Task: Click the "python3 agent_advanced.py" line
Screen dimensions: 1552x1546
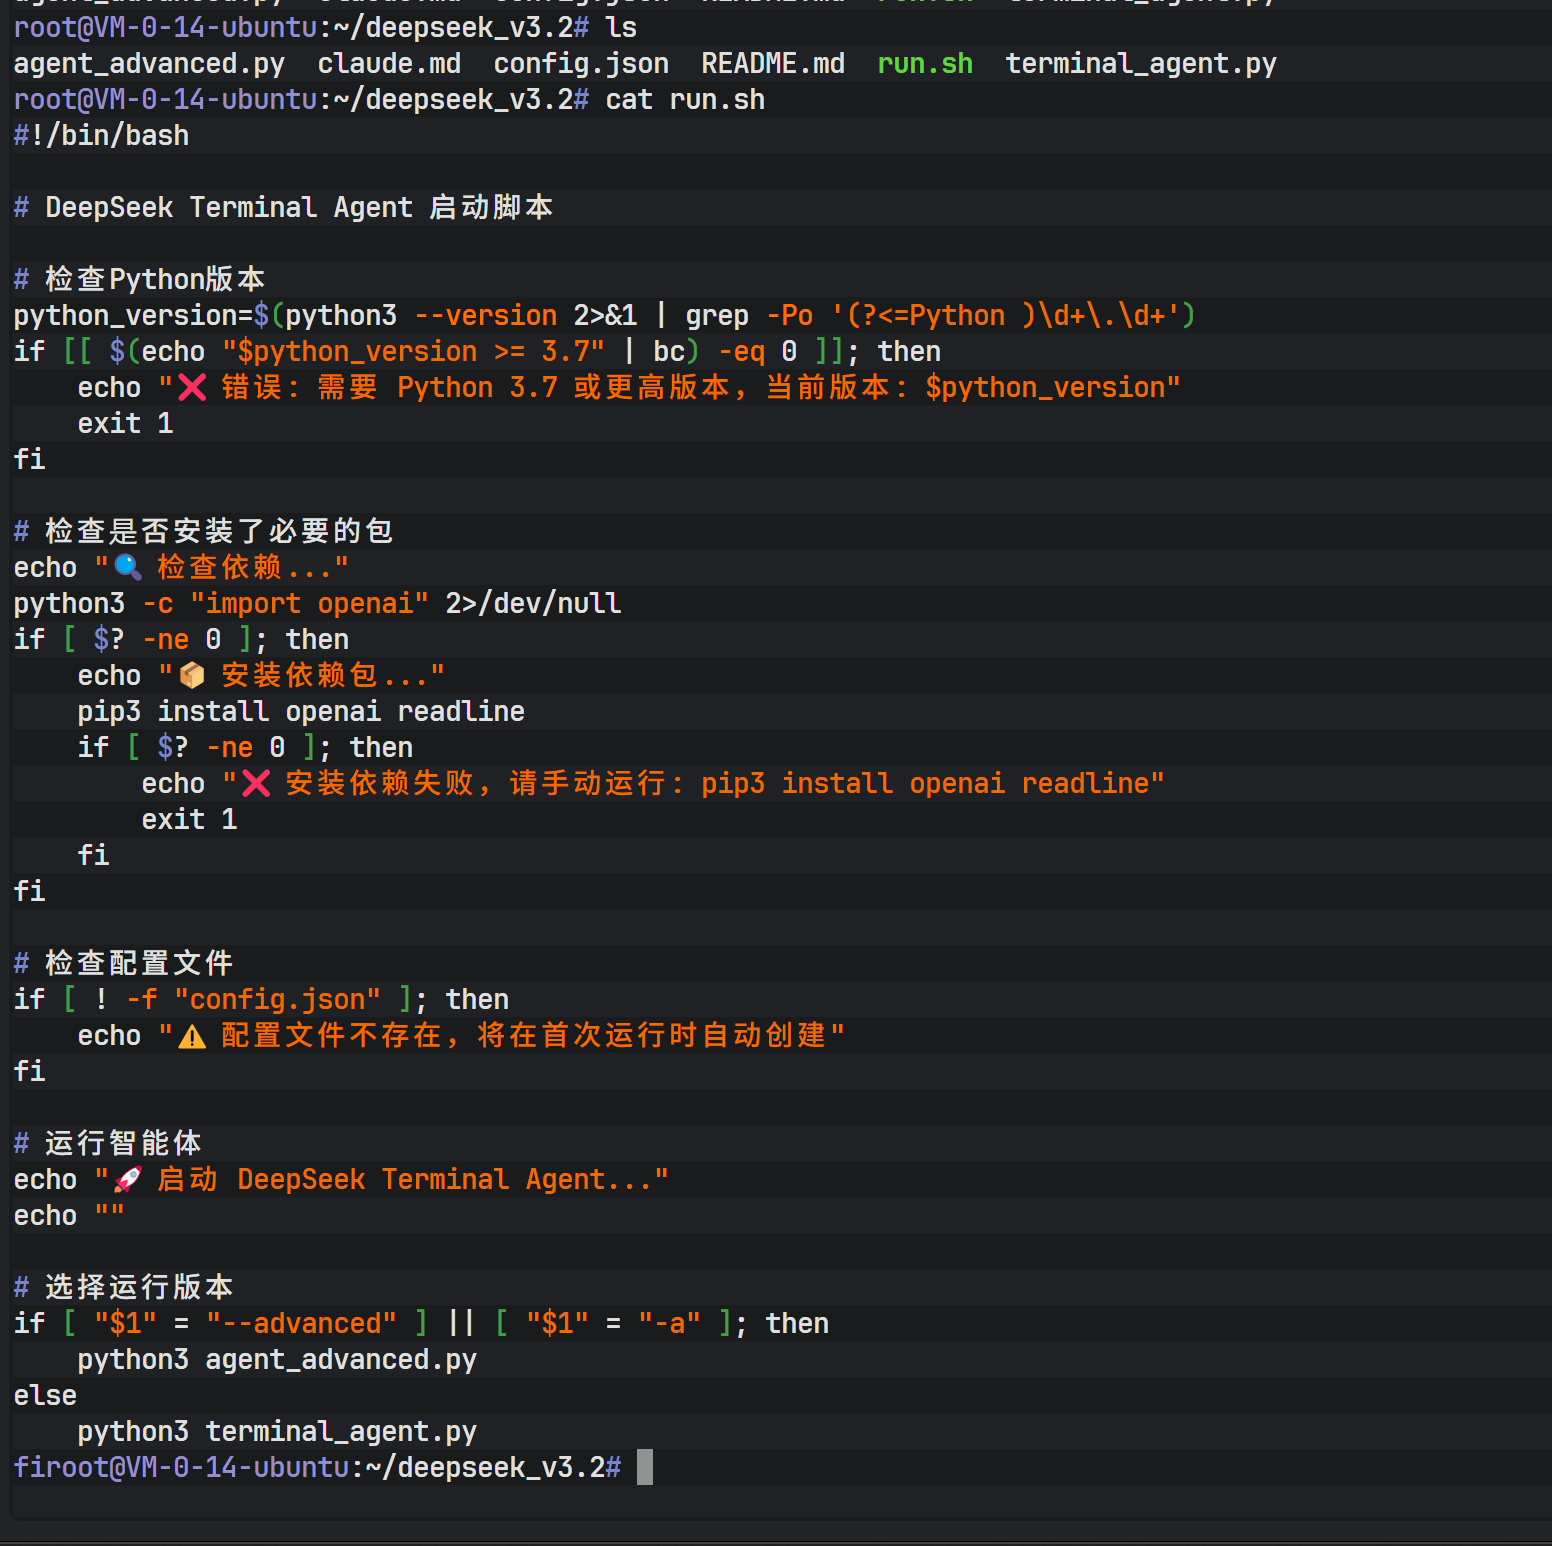Action: point(277,1360)
